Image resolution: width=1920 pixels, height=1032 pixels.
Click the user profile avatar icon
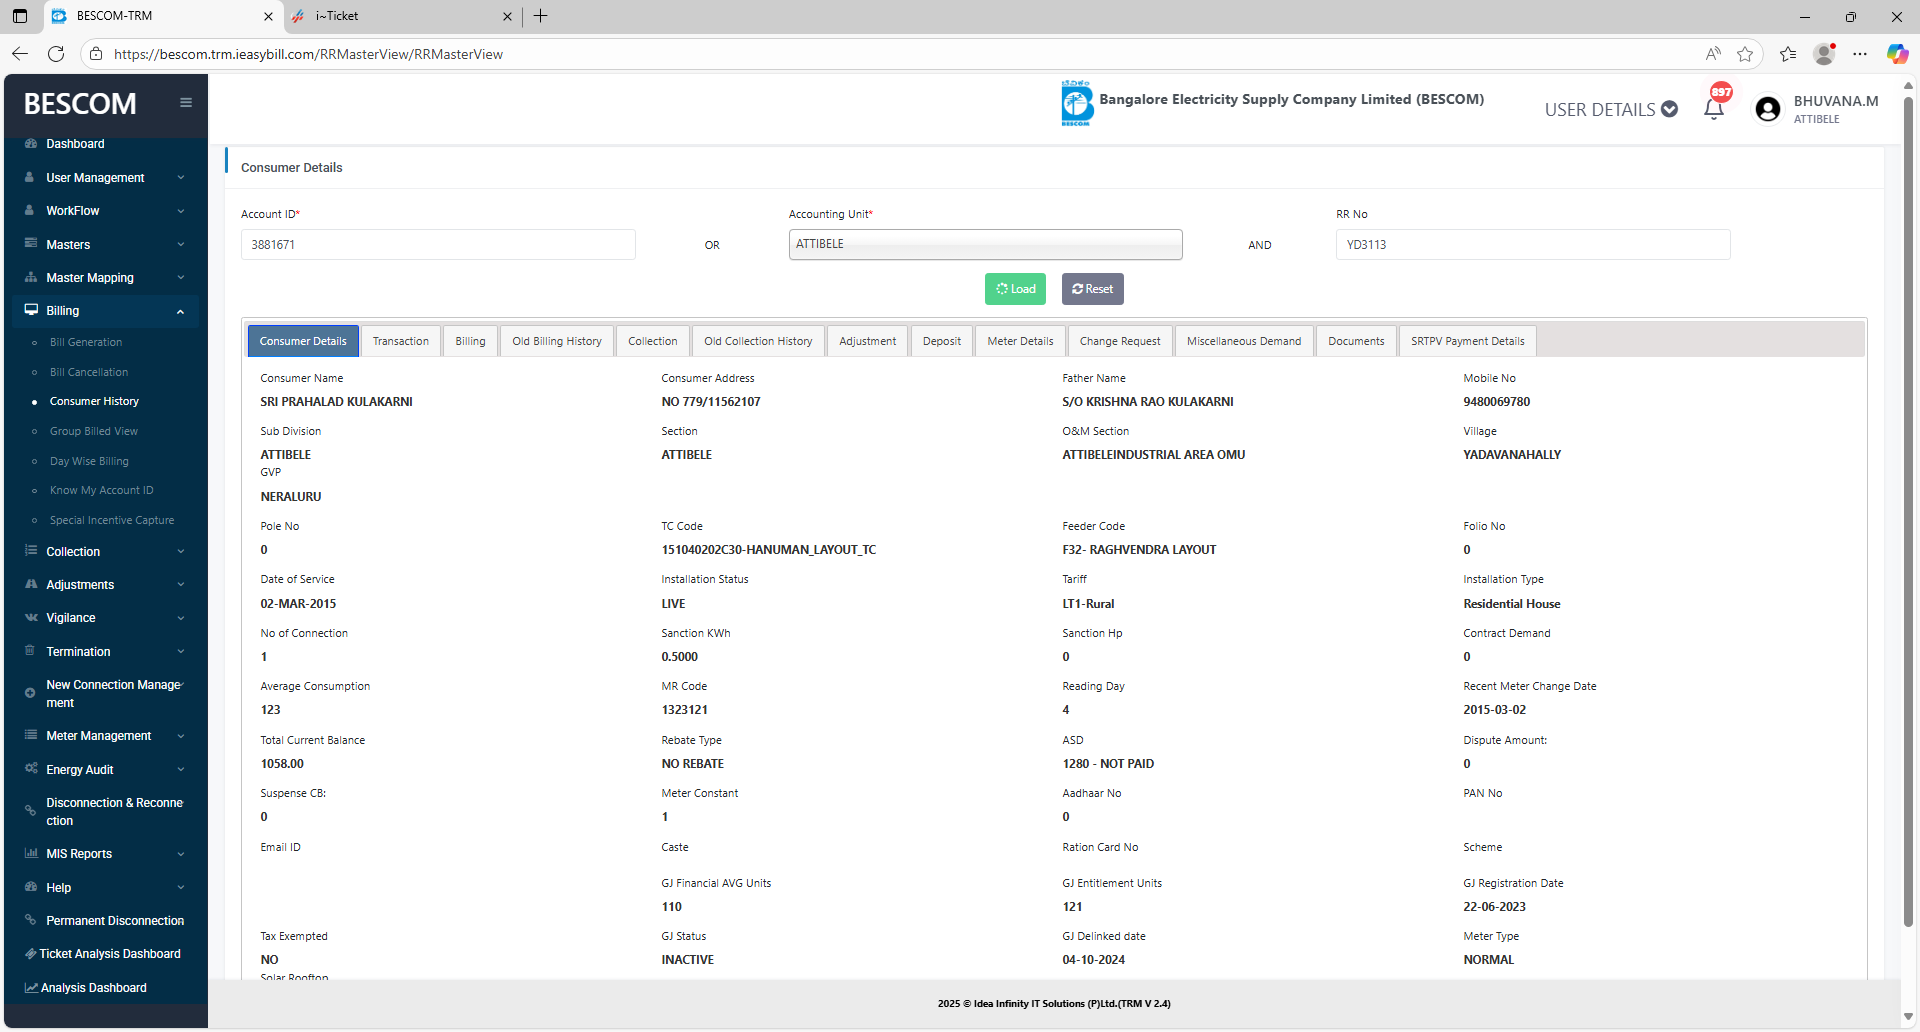tap(1768, 109)
